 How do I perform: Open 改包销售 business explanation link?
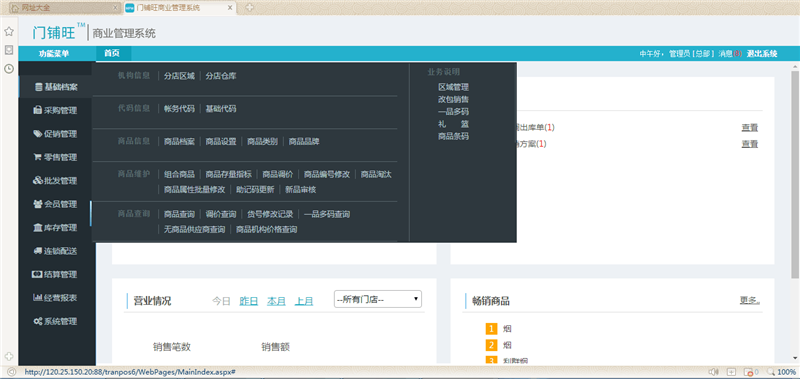453,99
